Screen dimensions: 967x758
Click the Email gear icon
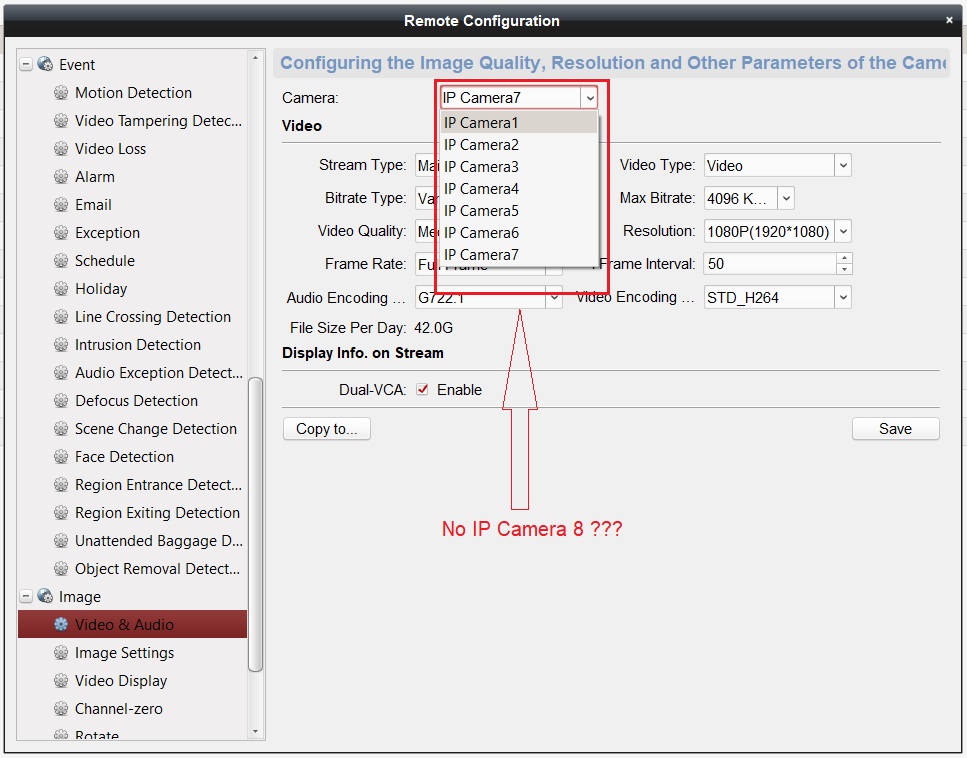[x=61, y=205]
